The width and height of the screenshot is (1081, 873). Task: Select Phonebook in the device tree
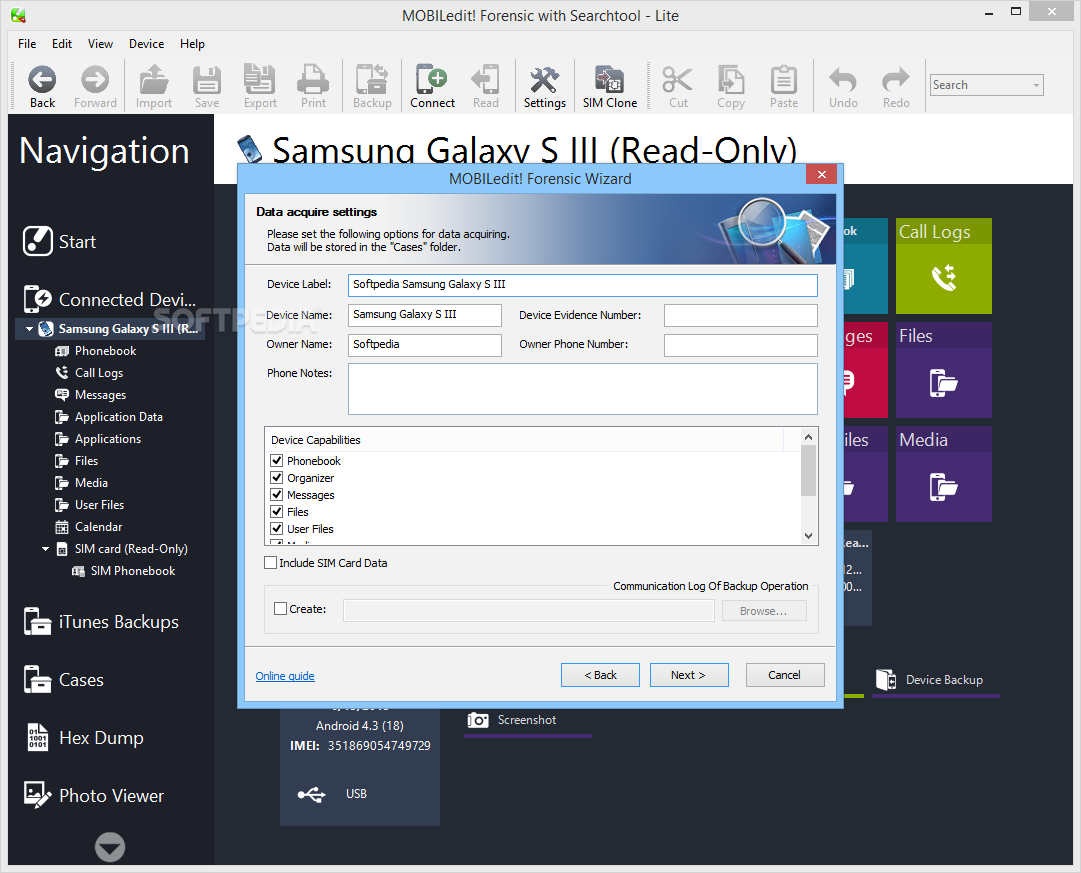pos(105,351)
